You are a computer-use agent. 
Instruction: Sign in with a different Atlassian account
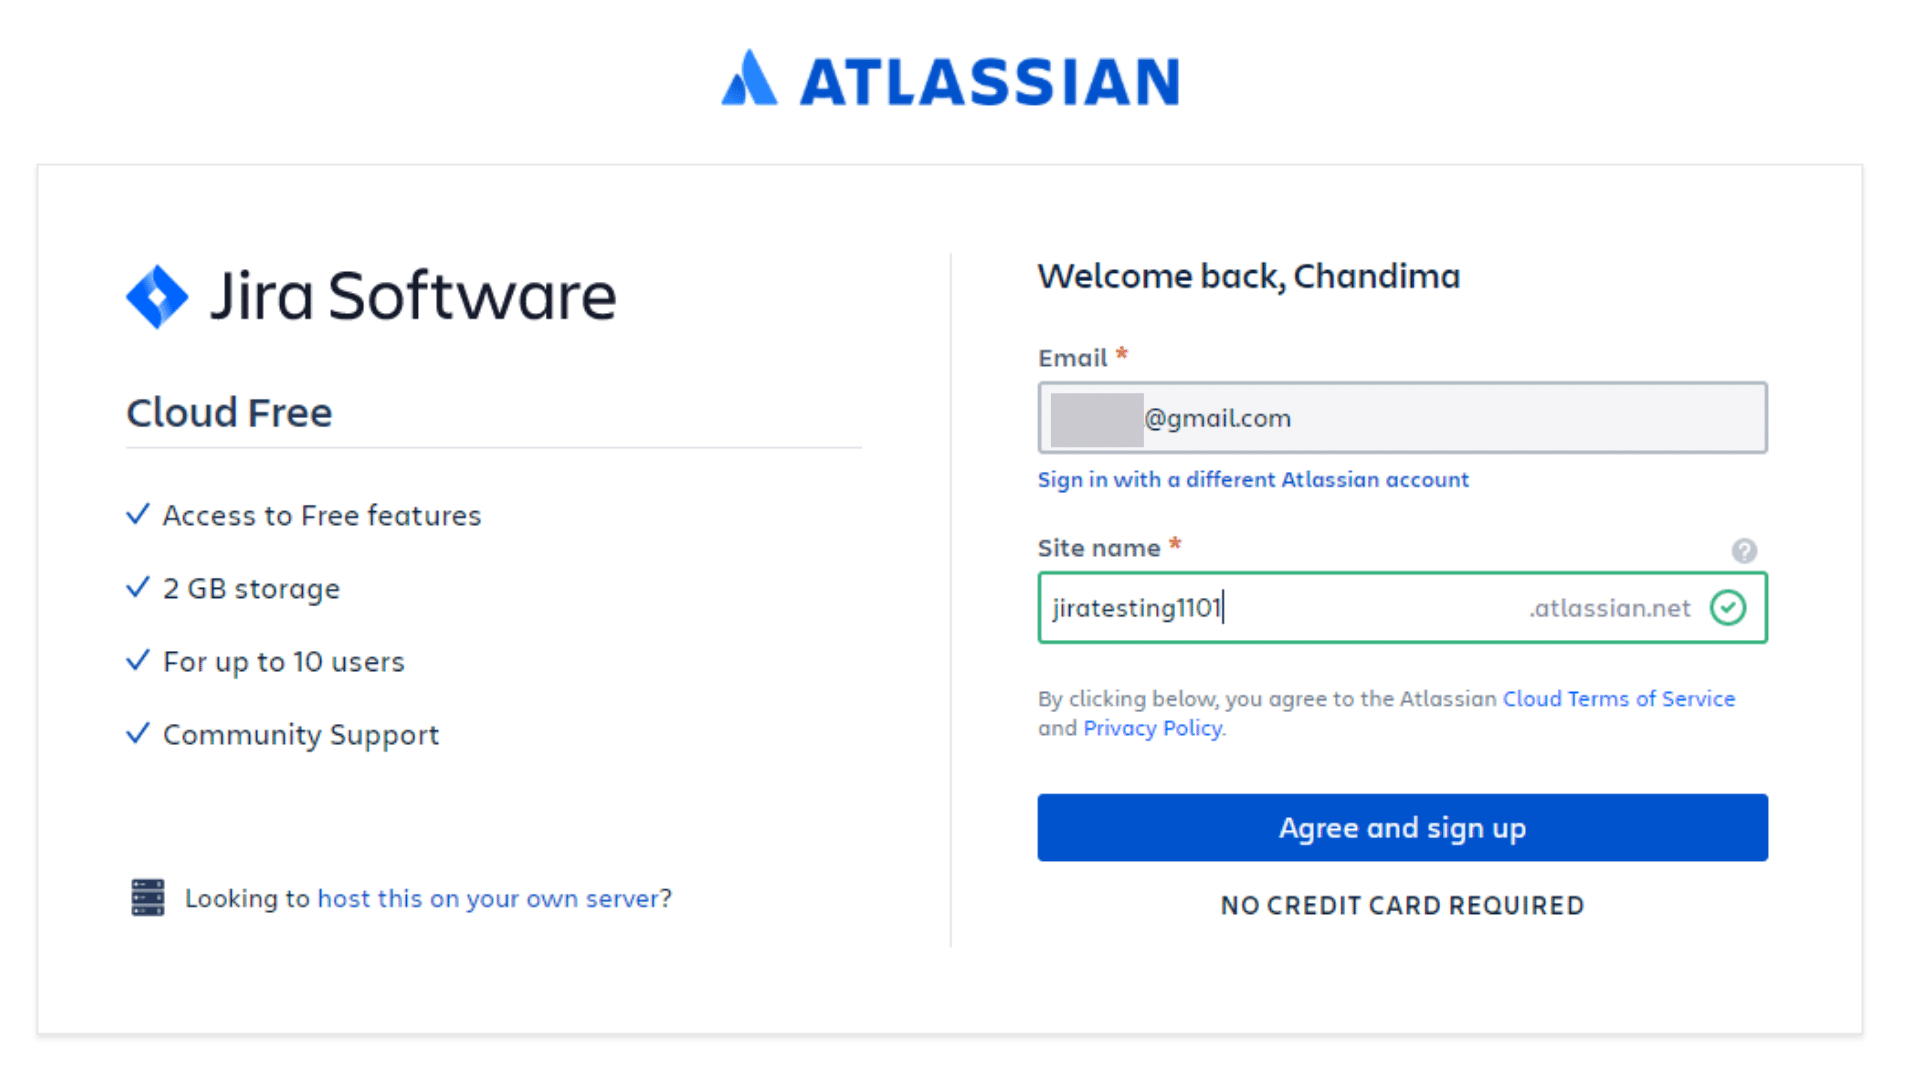pos(1252,480)
